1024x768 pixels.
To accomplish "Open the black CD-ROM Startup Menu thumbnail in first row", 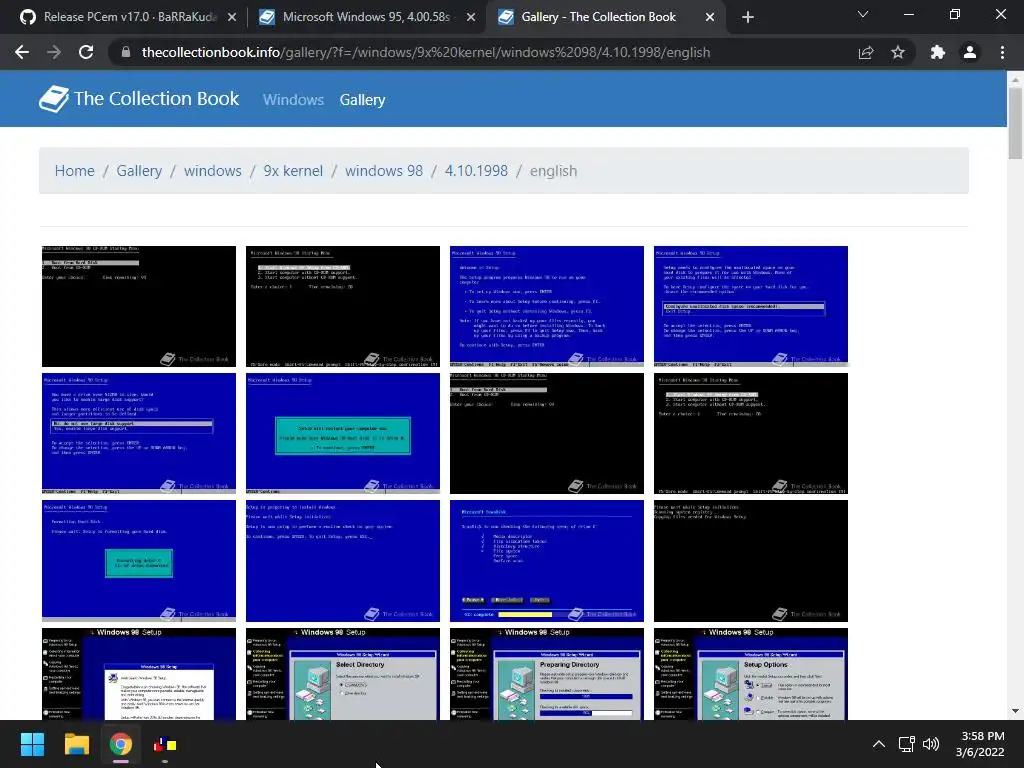I will click(139, 306).
